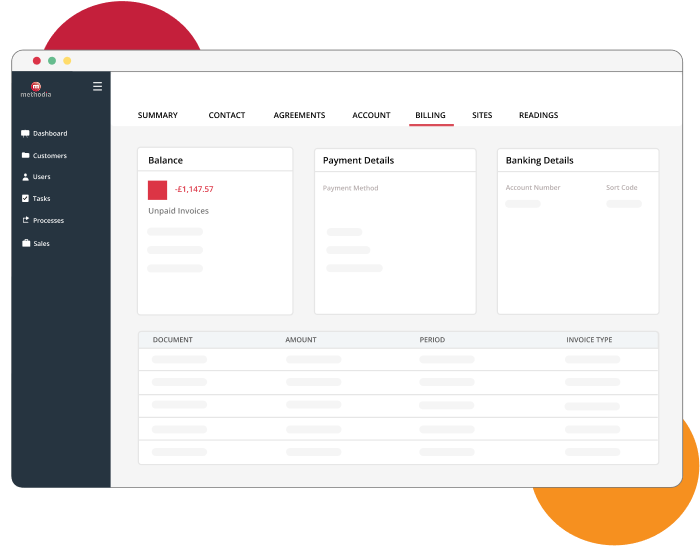The image size is (700, 558).
Task: Click the -£1,147.57 balance amount
Action: [x=194, y=189]
